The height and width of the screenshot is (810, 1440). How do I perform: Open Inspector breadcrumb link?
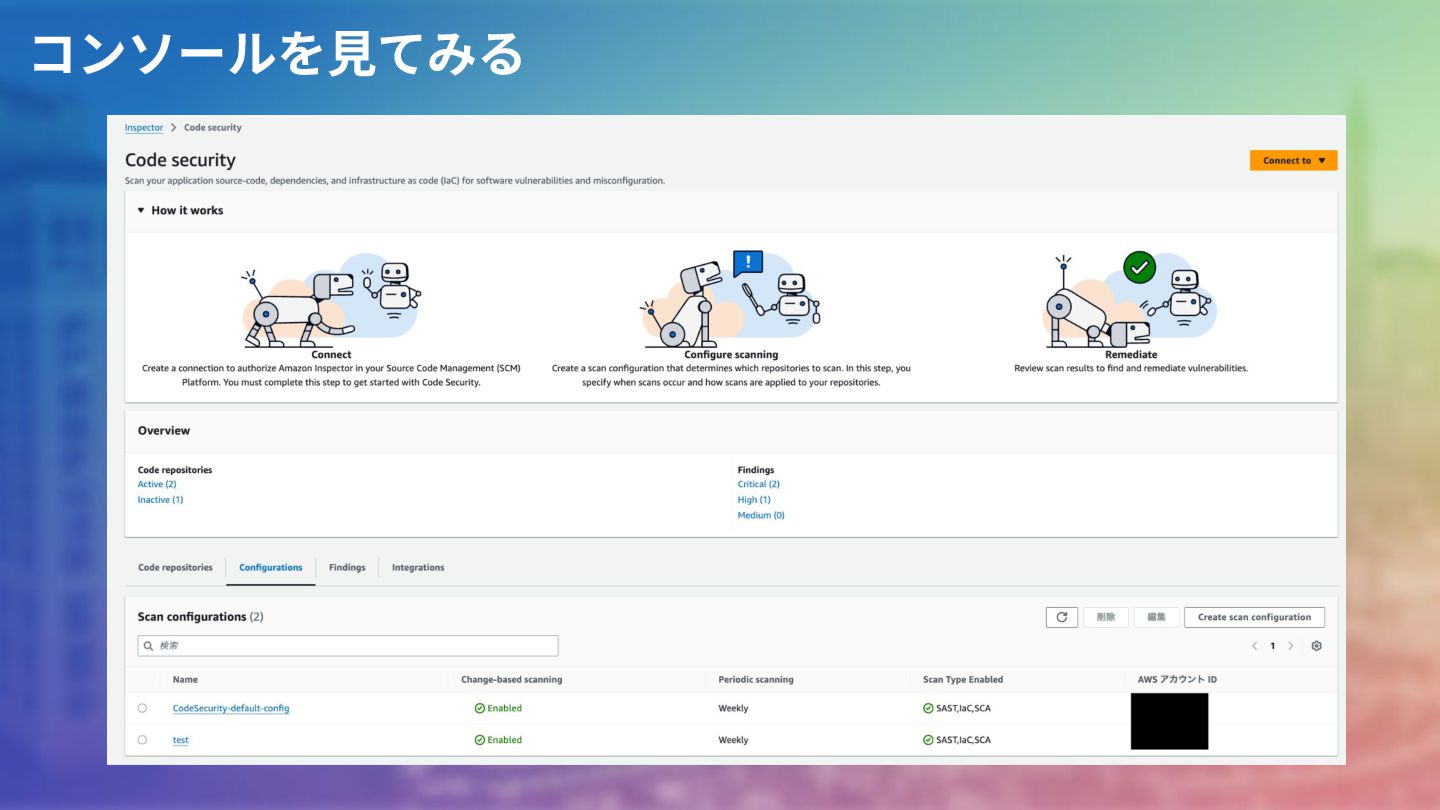pos(144,128)
